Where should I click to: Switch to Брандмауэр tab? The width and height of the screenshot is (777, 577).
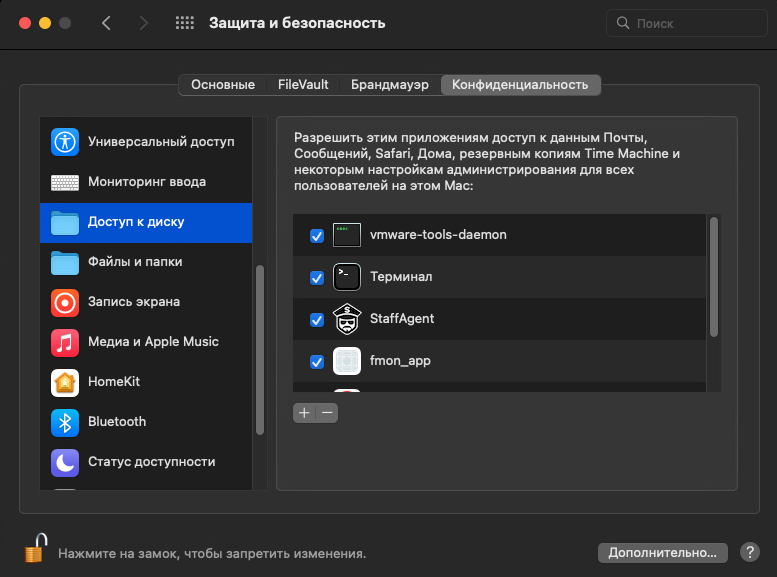389,85
